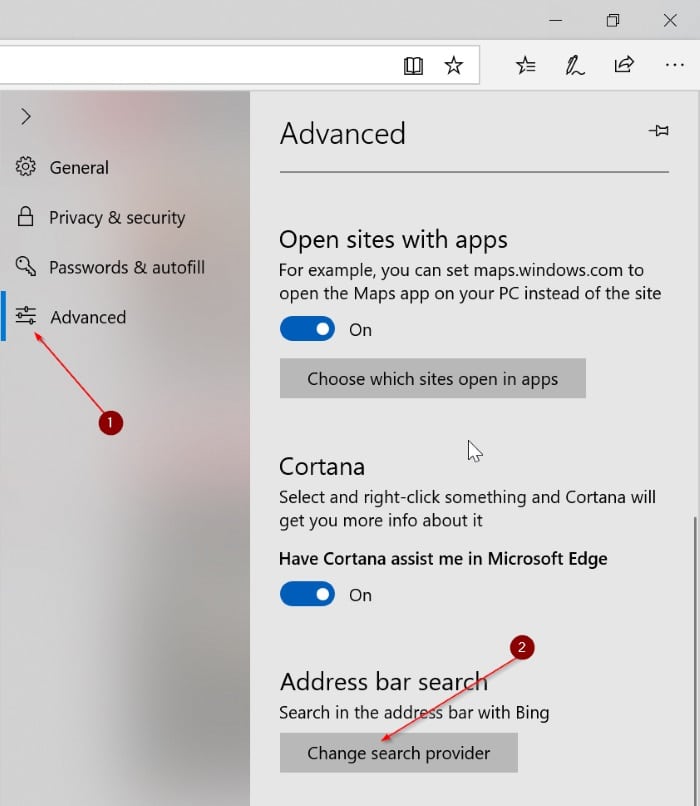Click the Cortana section heading
The image size is (700, 806).
coord(322,467)
